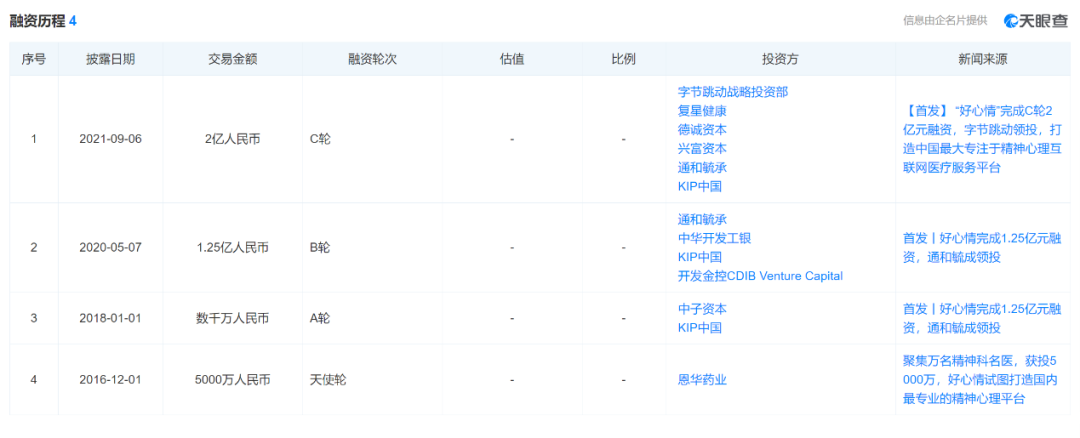Open news link in B轮 row
This screenshot has width=1080, height=438.
coord(982,248)
